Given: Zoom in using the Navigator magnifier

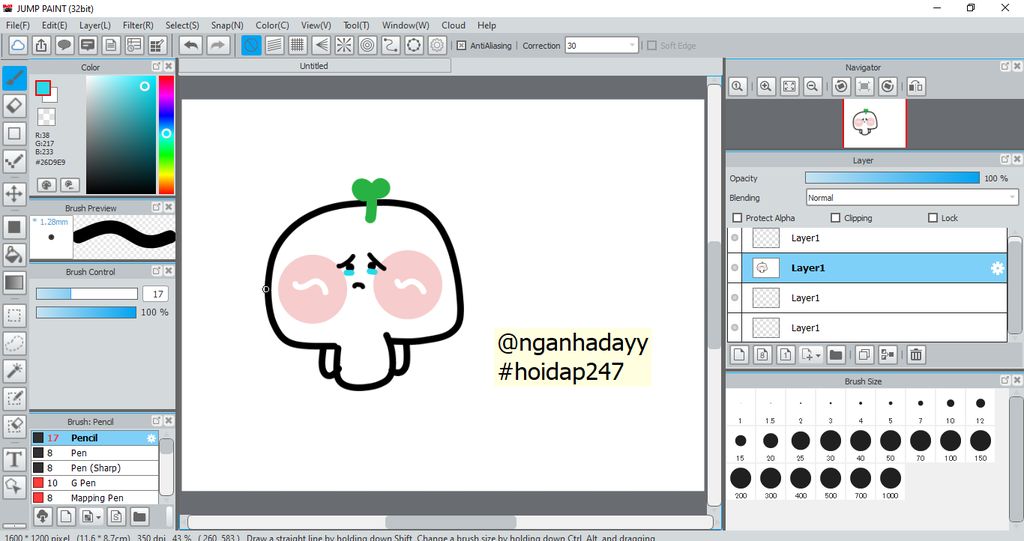Looking at the screenshot, I should 766,87.
